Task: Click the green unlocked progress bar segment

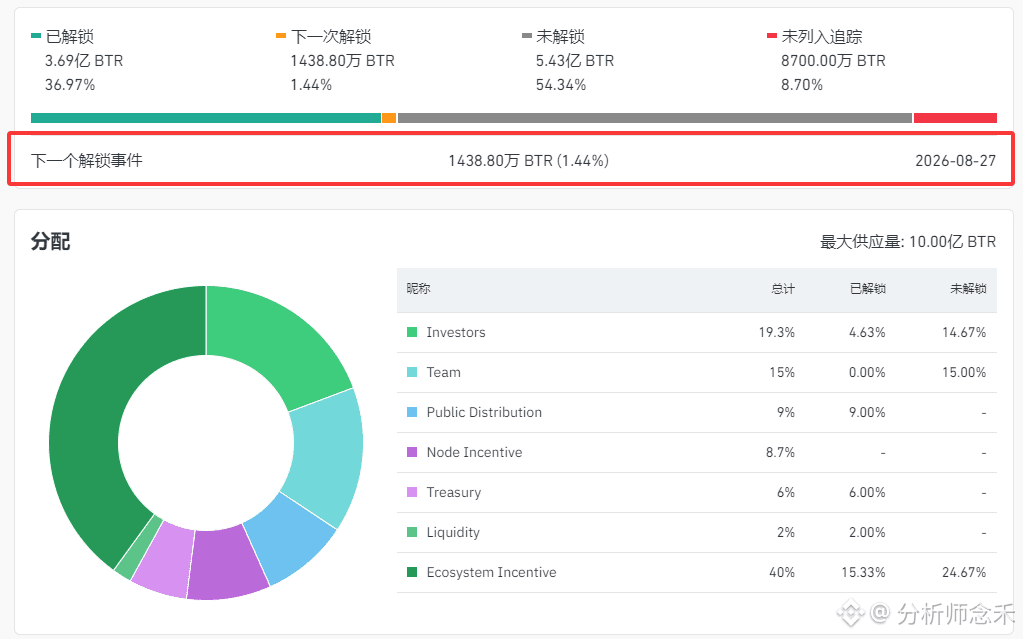Action: [x=206, y=118]
